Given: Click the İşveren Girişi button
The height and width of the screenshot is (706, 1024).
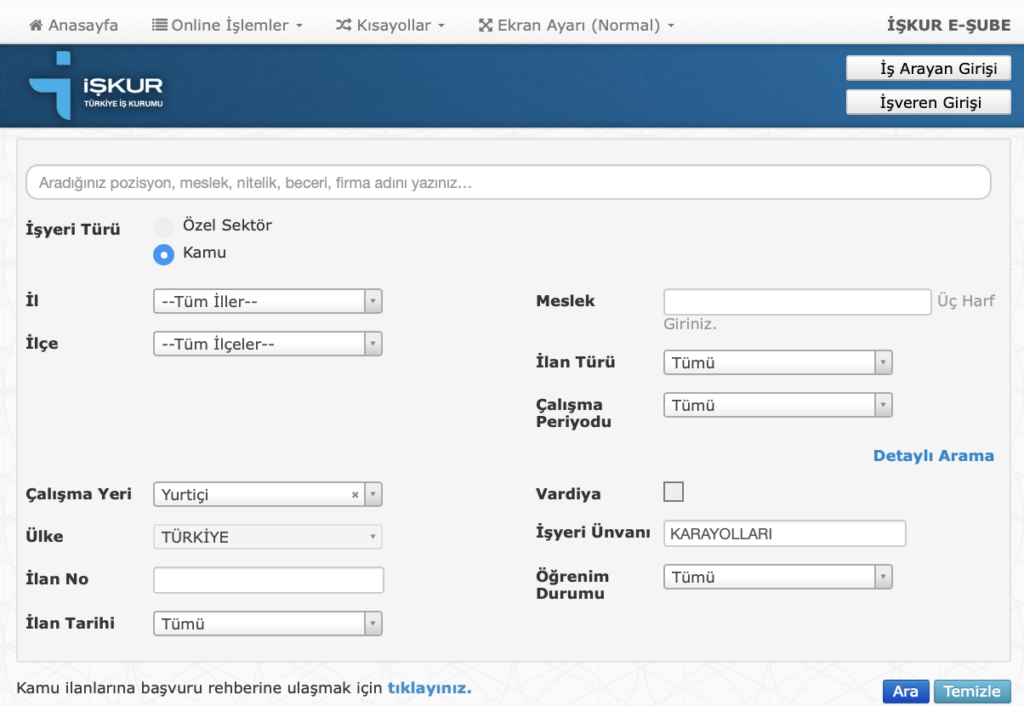Looking at the screenshot, I should 928,102.
